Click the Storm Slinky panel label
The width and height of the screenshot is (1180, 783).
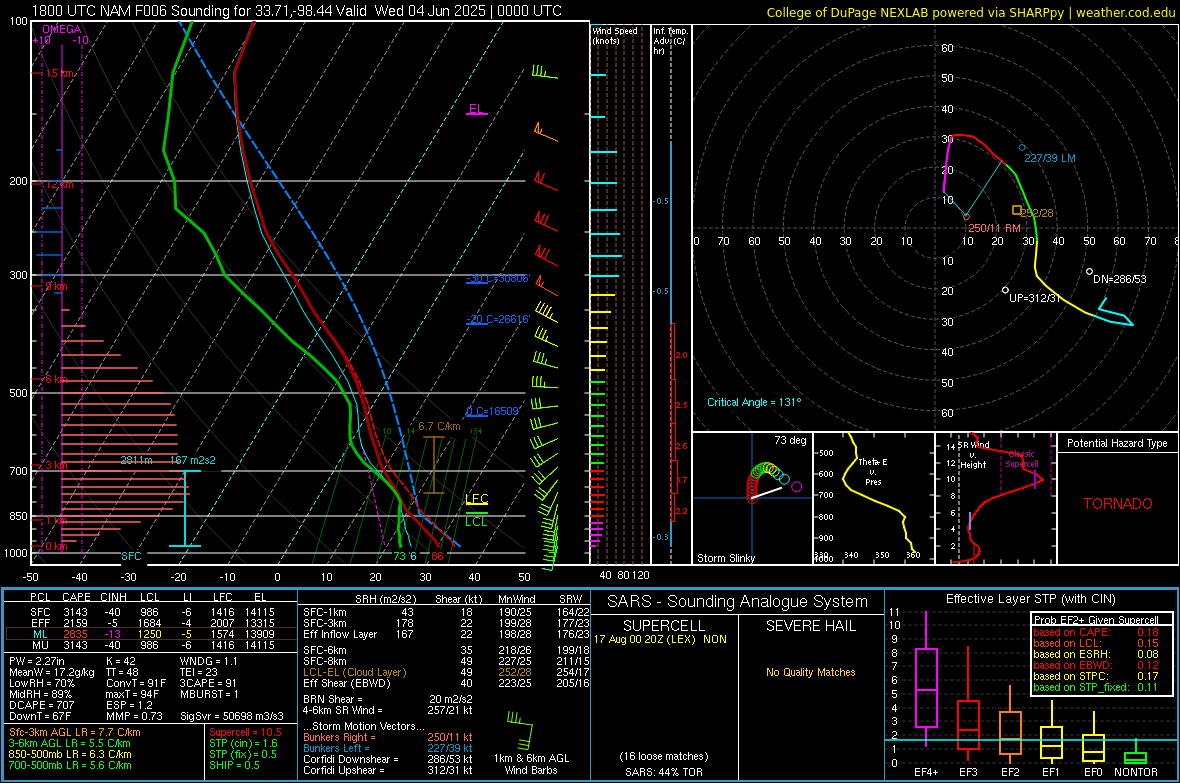pos(726,558)
